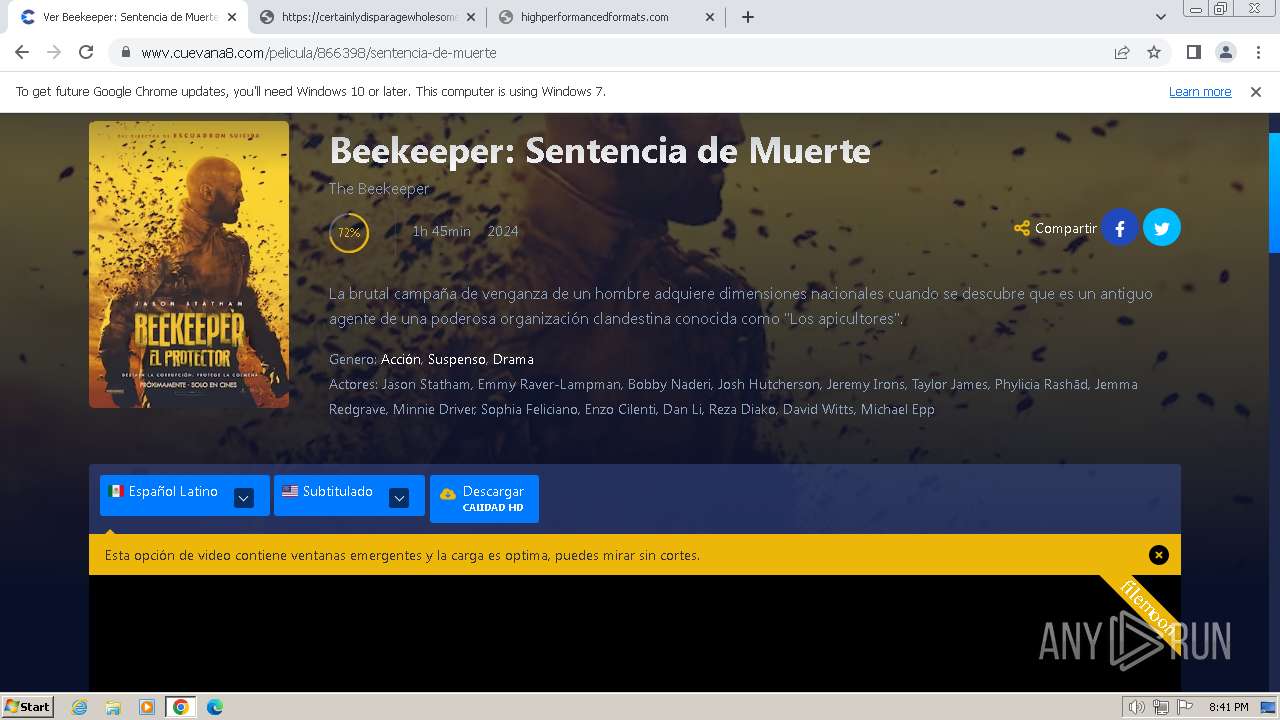Close the certainlydisparagewholesome tab
The image size is (1280, 720).
(x=471, y=17)
